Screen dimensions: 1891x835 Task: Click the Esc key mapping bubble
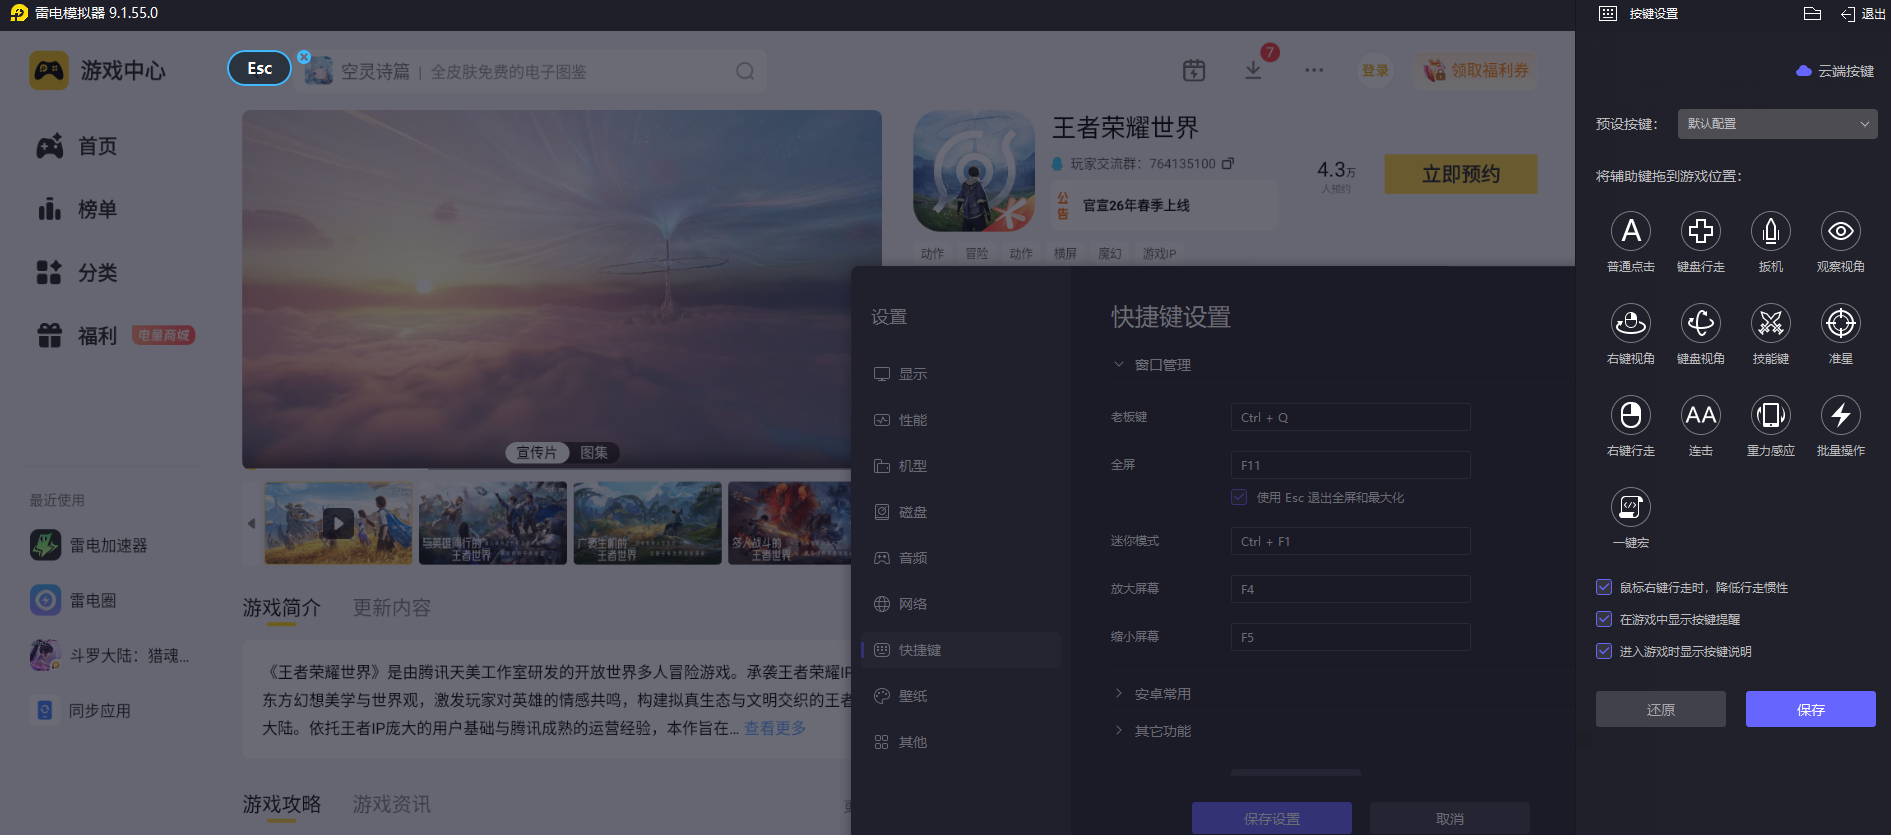point(259,68)
